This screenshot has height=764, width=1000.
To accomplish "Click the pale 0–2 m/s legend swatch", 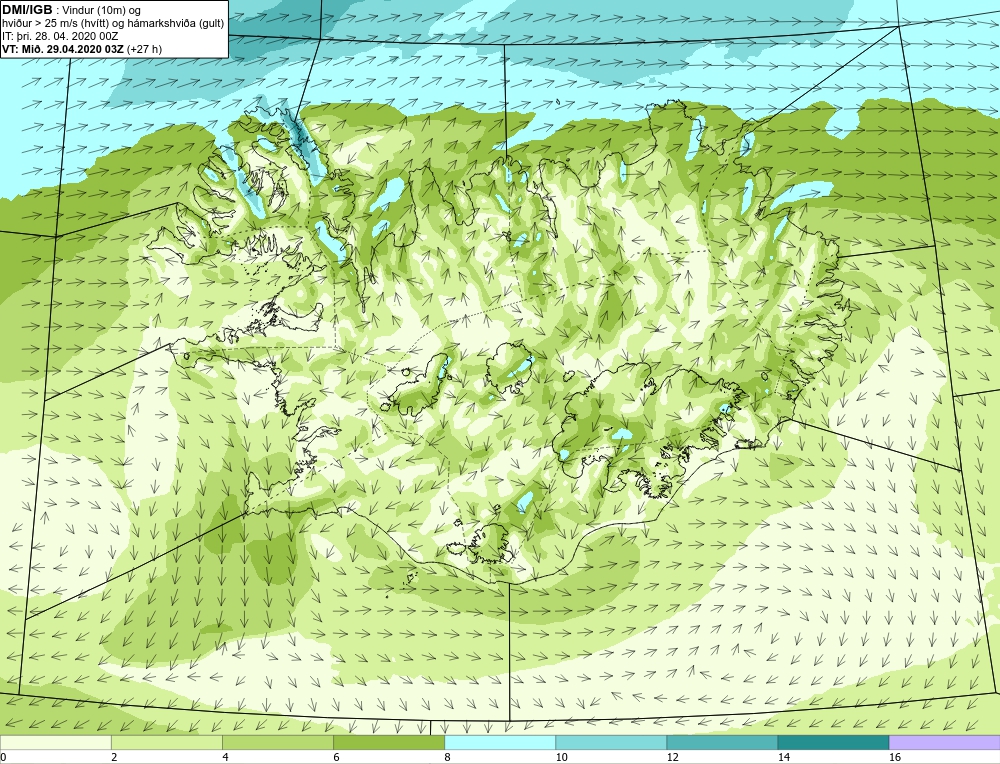I will pos(55,742).
